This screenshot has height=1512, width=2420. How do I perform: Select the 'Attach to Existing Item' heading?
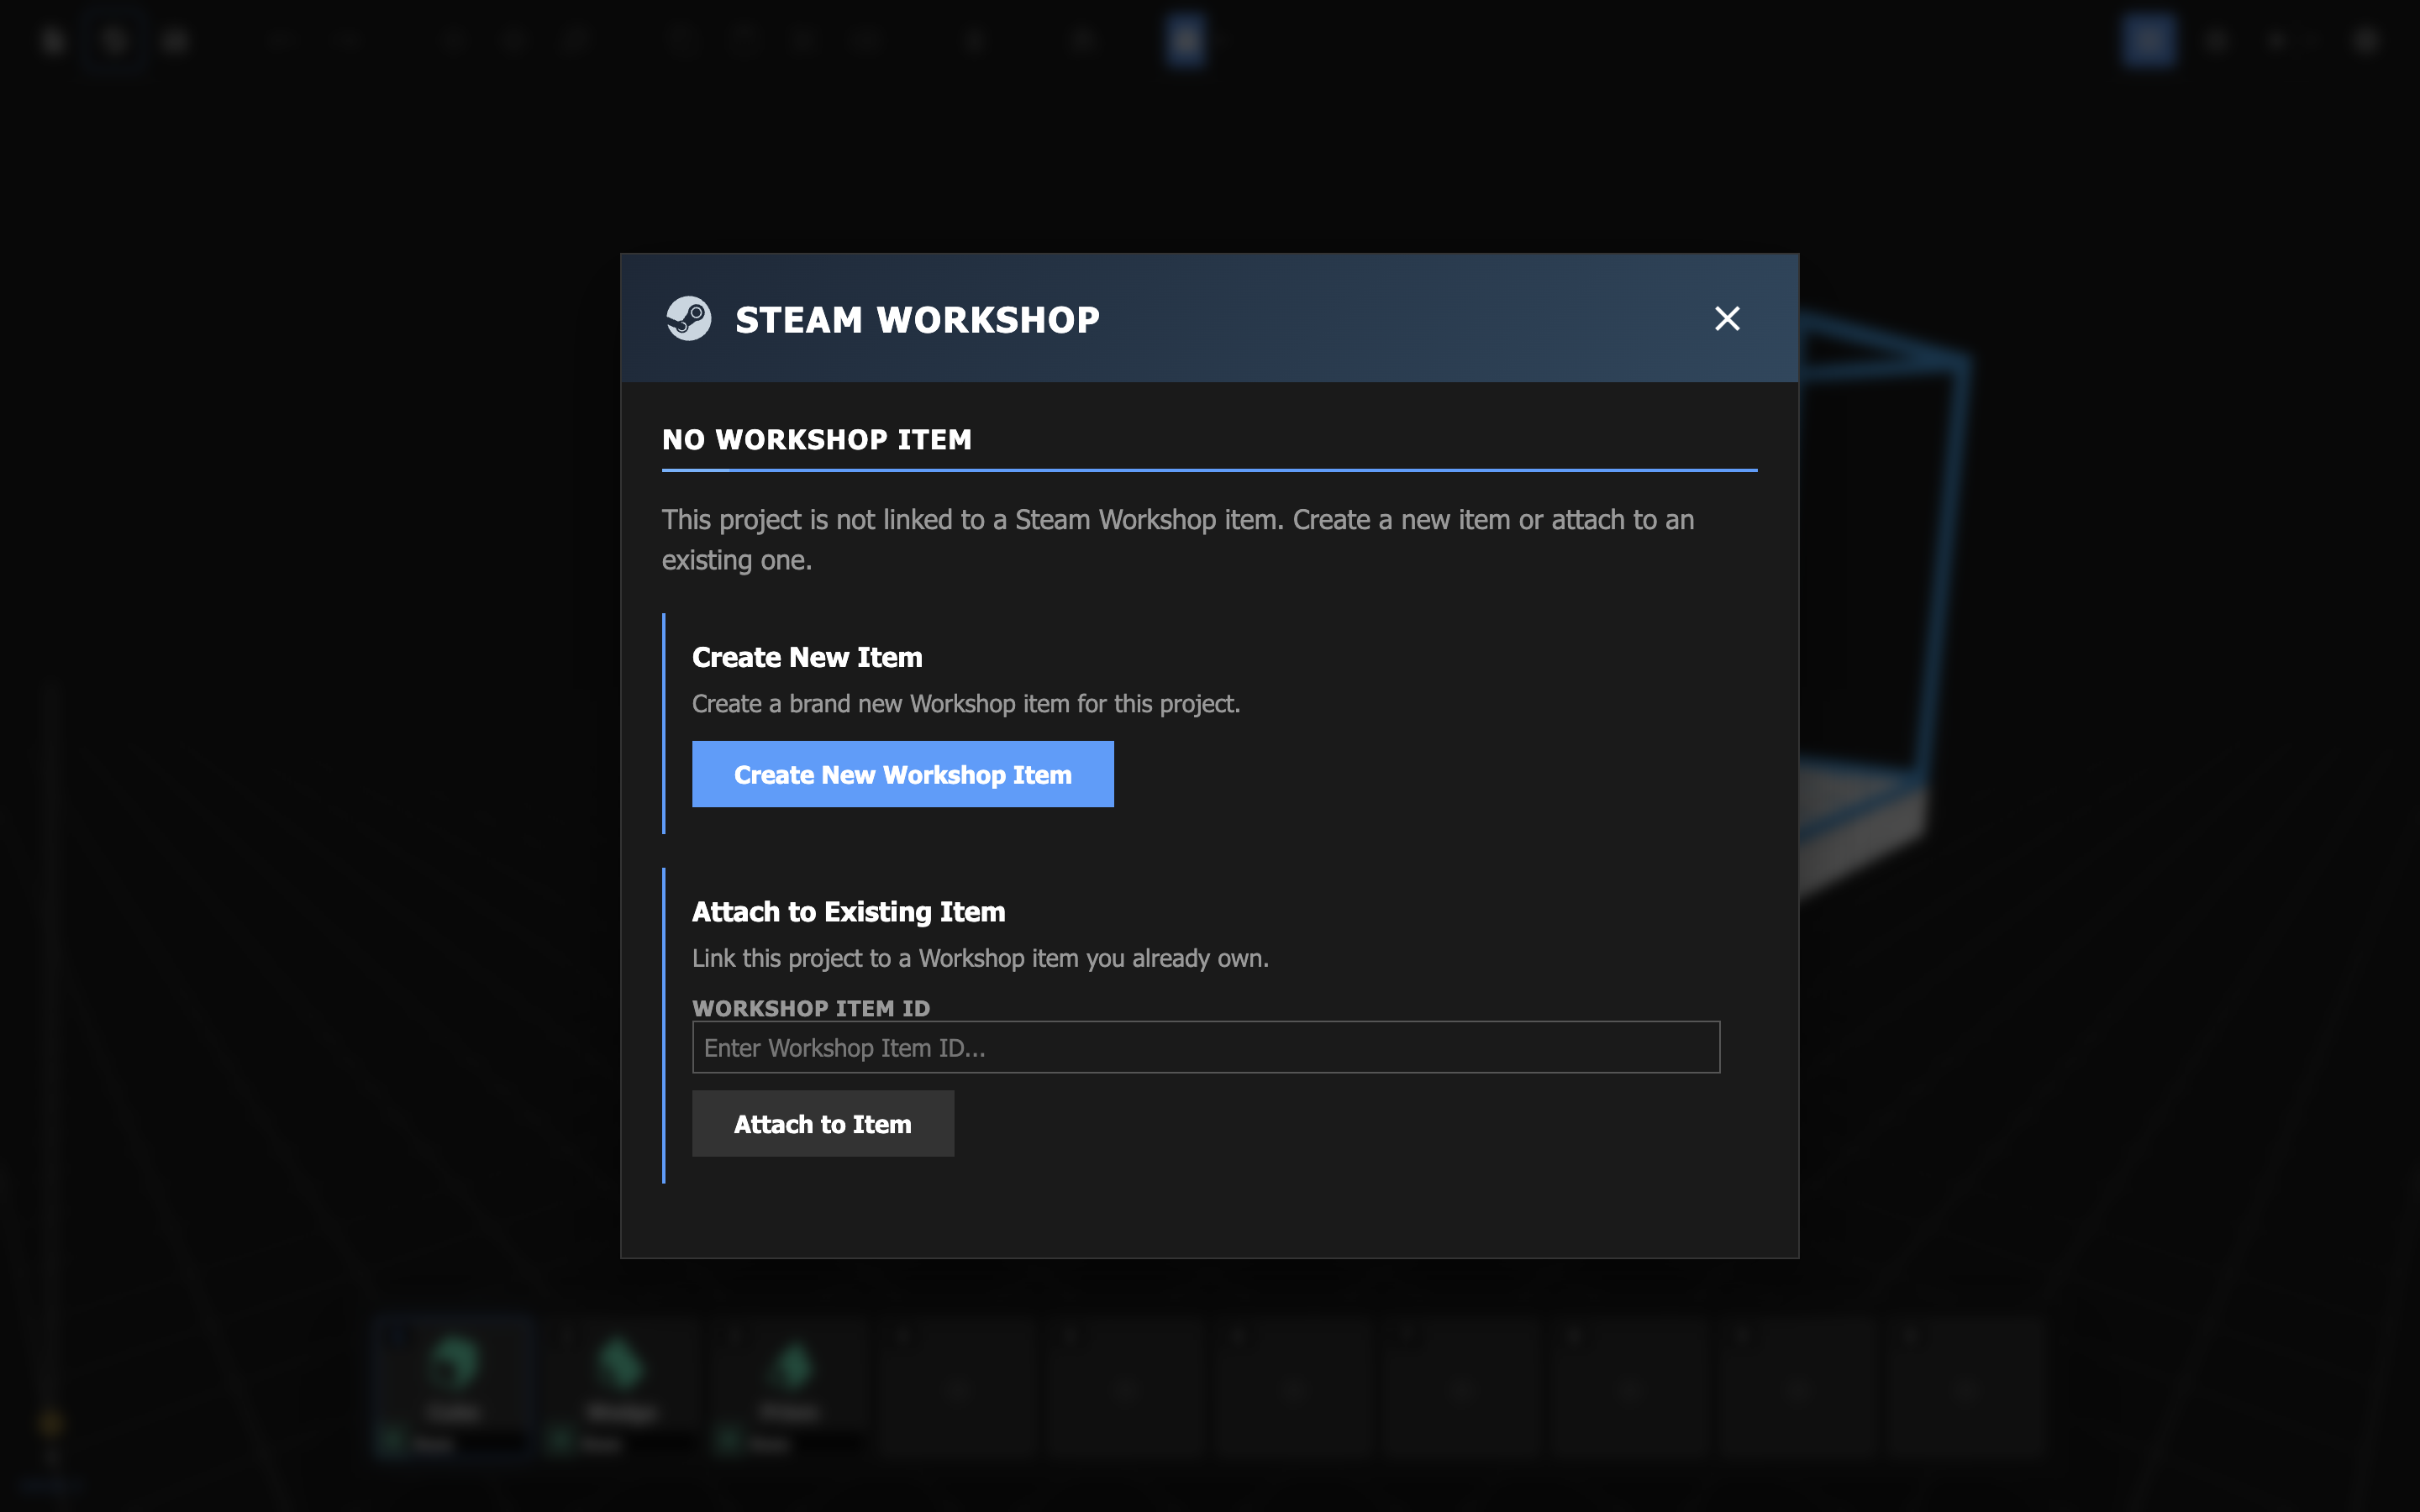point(848,912)
